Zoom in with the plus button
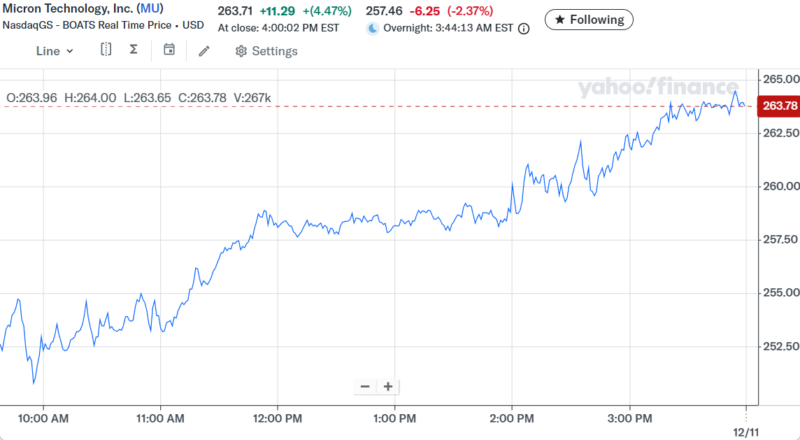This screenshot has width=800, height=440. pos(388,386)
